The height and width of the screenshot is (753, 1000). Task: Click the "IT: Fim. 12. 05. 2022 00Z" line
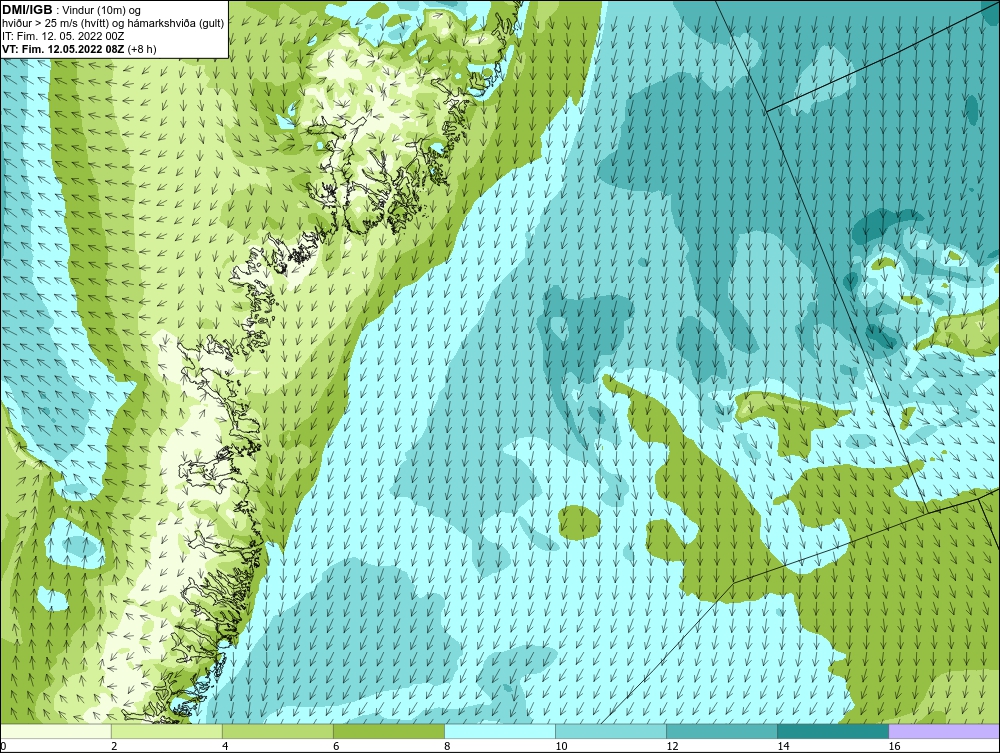[x=63, y=36]
